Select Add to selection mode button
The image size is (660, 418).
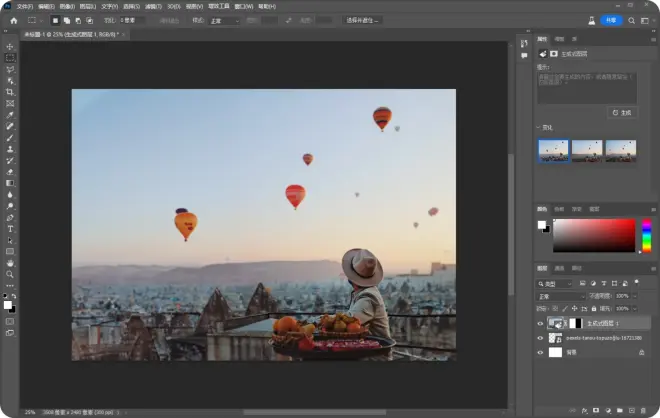[67, 21]
